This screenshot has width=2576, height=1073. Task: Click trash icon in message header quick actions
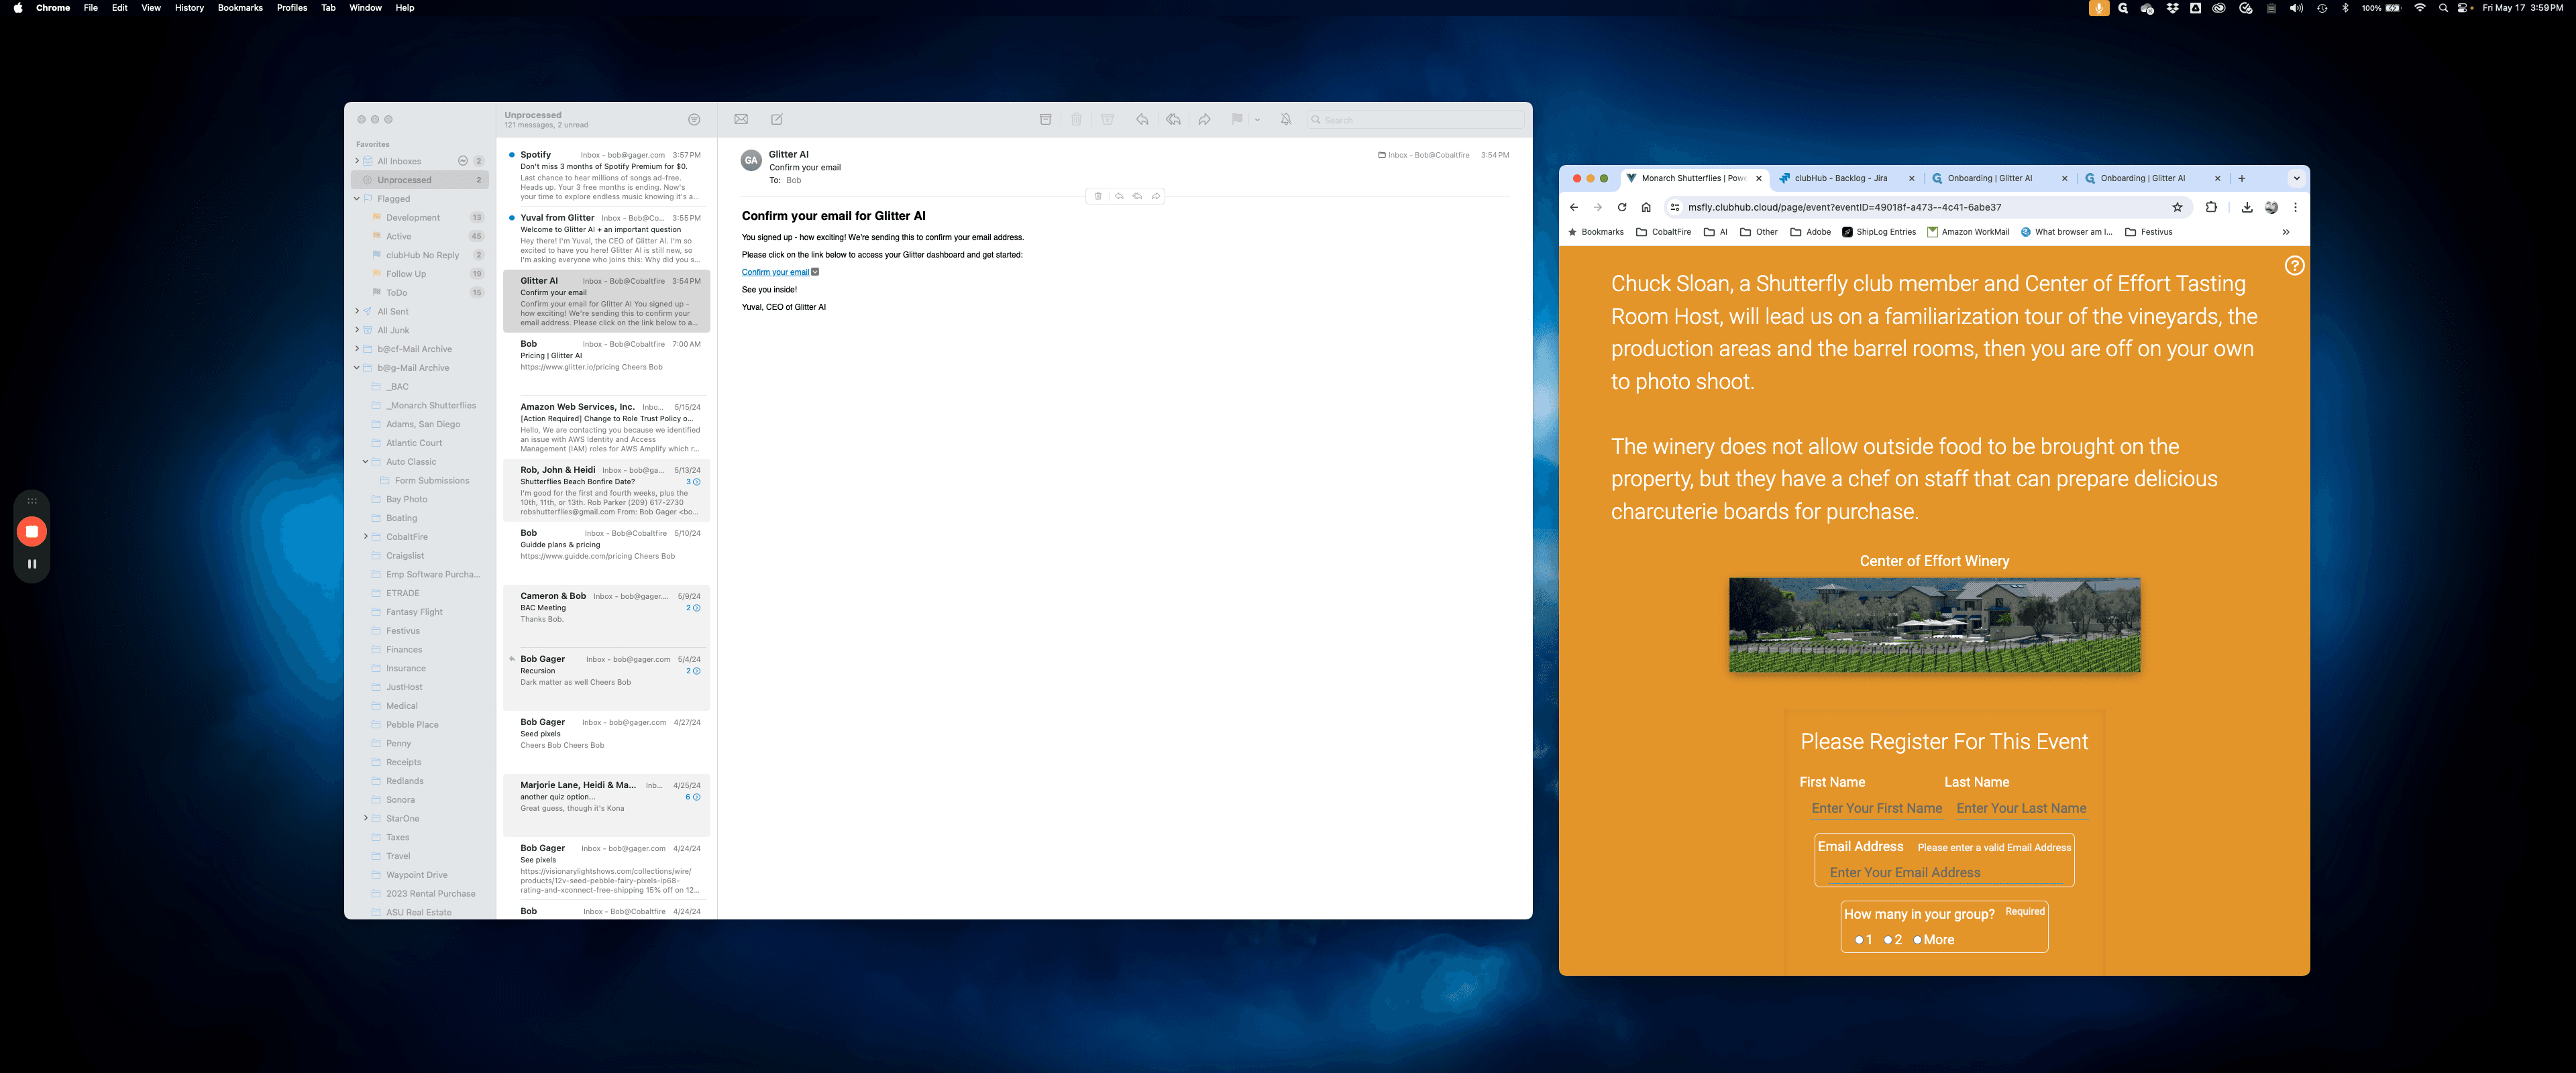coord(1098,196)
